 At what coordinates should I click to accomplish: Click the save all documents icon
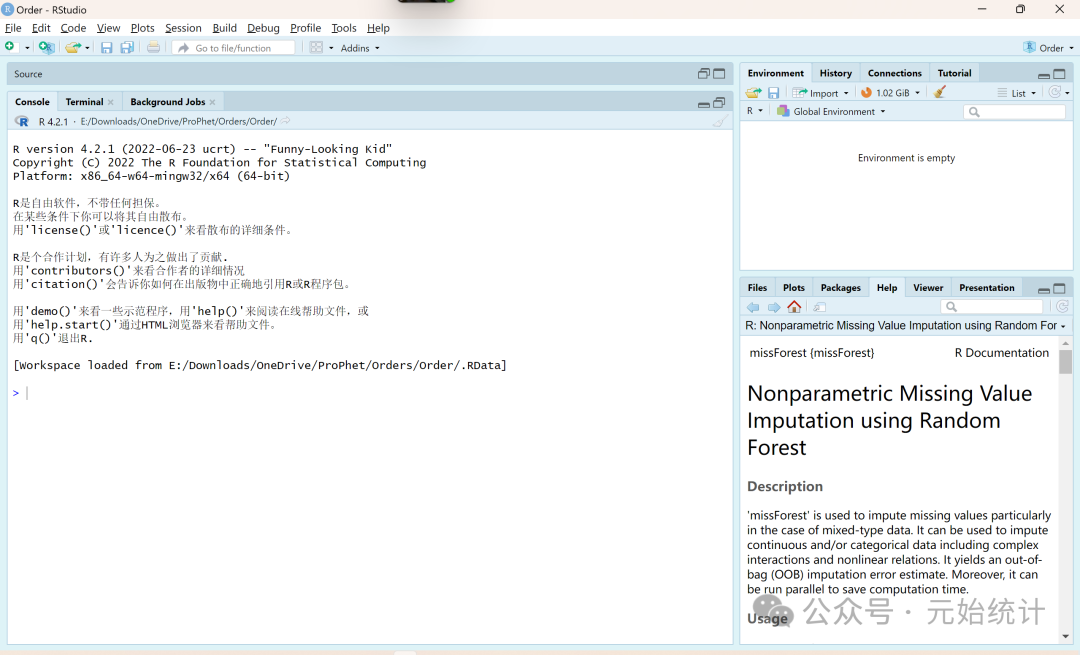click(x=127, y=48)
